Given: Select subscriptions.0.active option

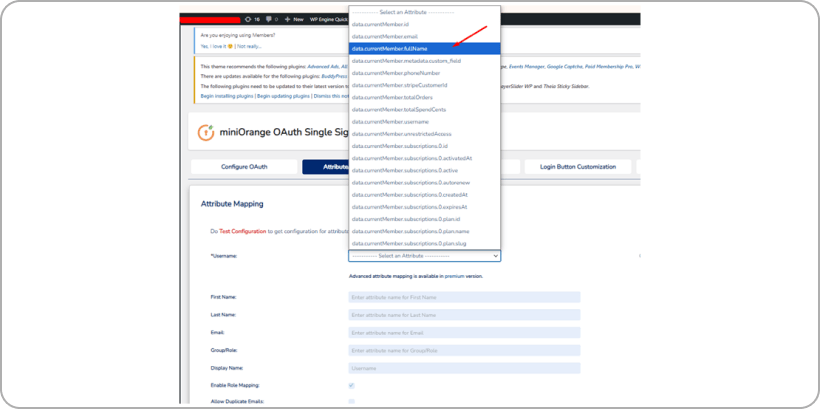Looking at the screenshot, I should tap(425, 171).
